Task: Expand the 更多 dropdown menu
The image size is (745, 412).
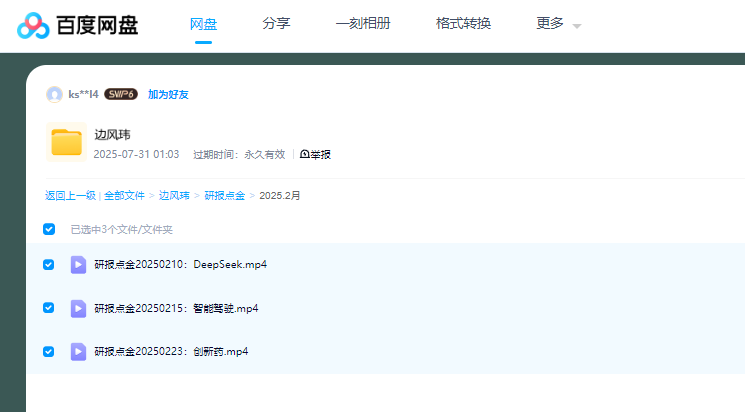Action: coord(558,24)
